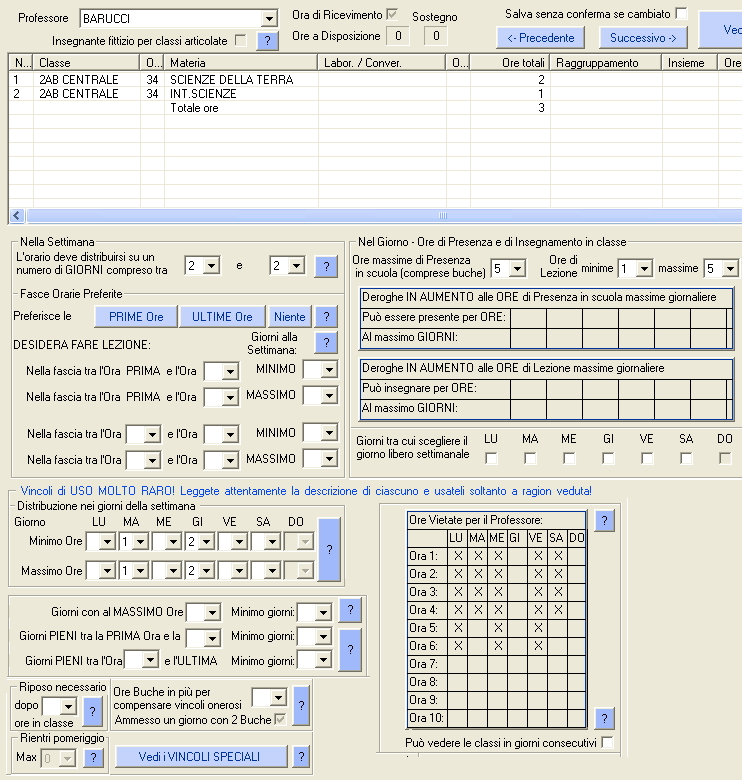Toggle forbidden Ora 6 on ME
Image resolution: width=742 pixels, height=780 pixels.
pyautogui.click(x=497, y=646)
